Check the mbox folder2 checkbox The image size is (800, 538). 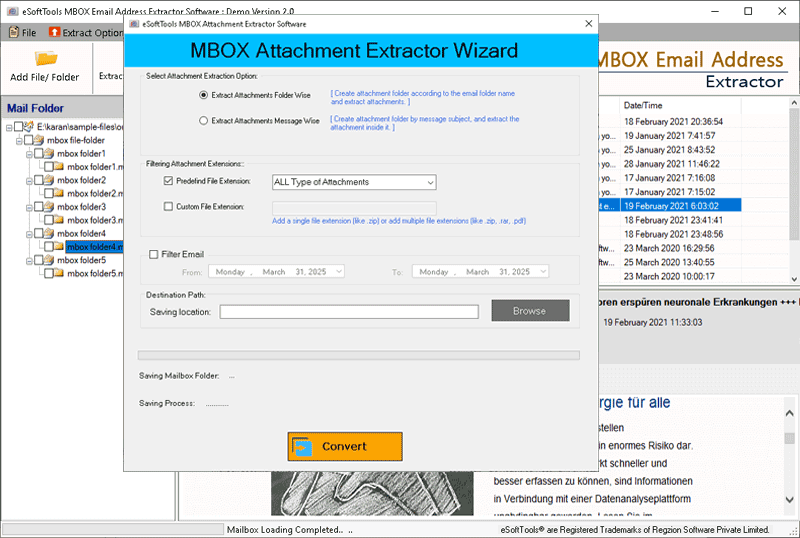tap(39, 180)
